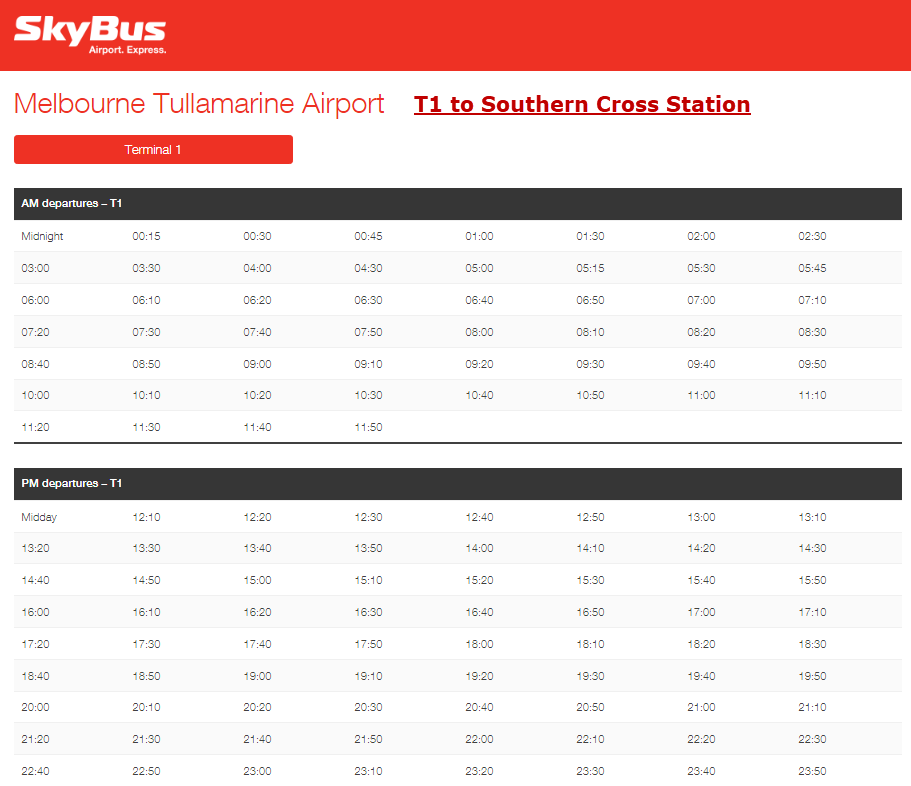This screenshot has width=911, height=786.
Task: Click the Melbourne Tullamarine Airport heading
Action: click(199, 104)
